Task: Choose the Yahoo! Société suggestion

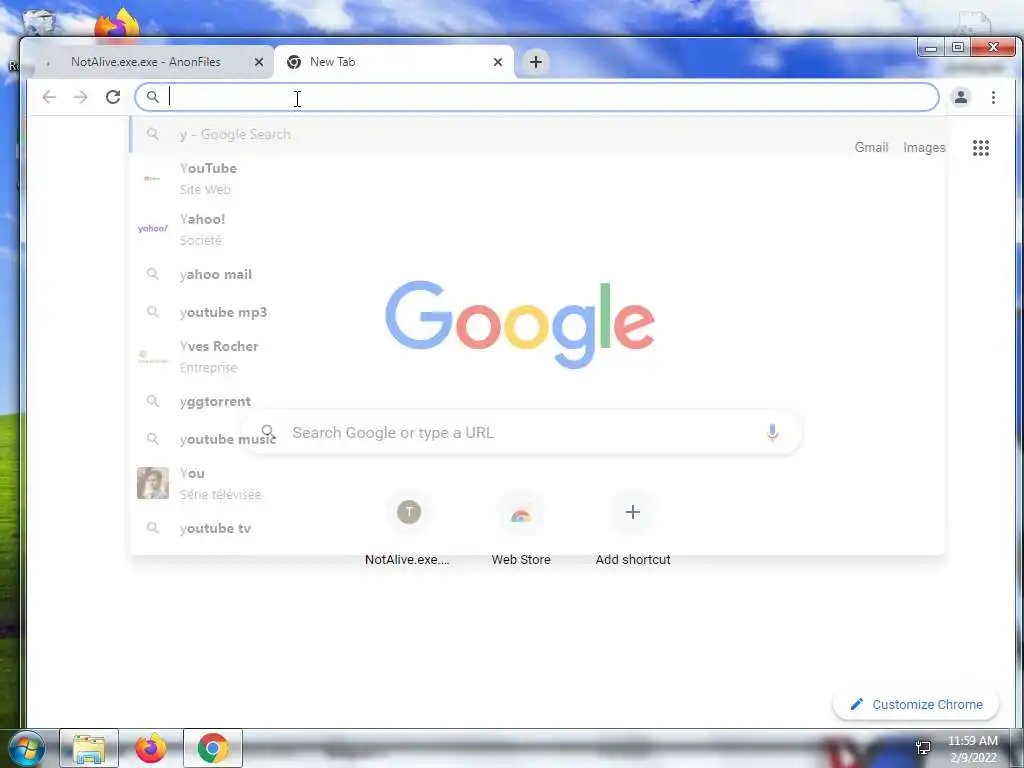Action: [x=537, y=229]
